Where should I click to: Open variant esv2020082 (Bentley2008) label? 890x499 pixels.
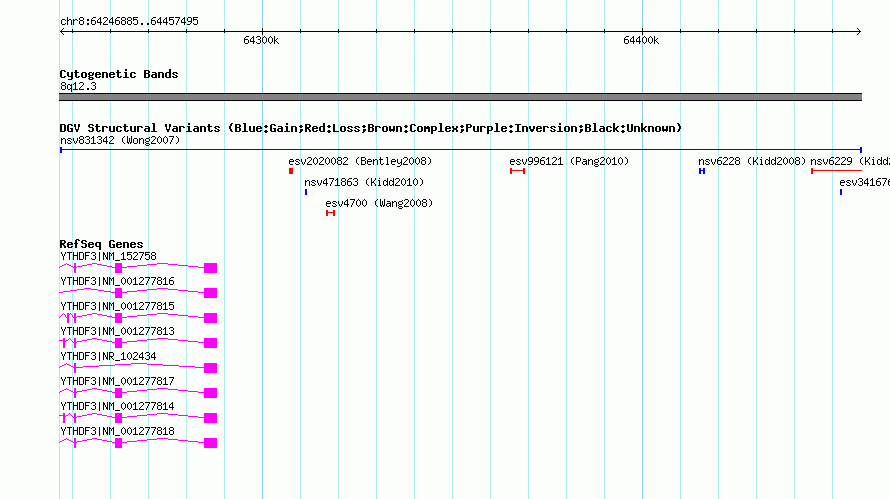(x=360, y=161)
